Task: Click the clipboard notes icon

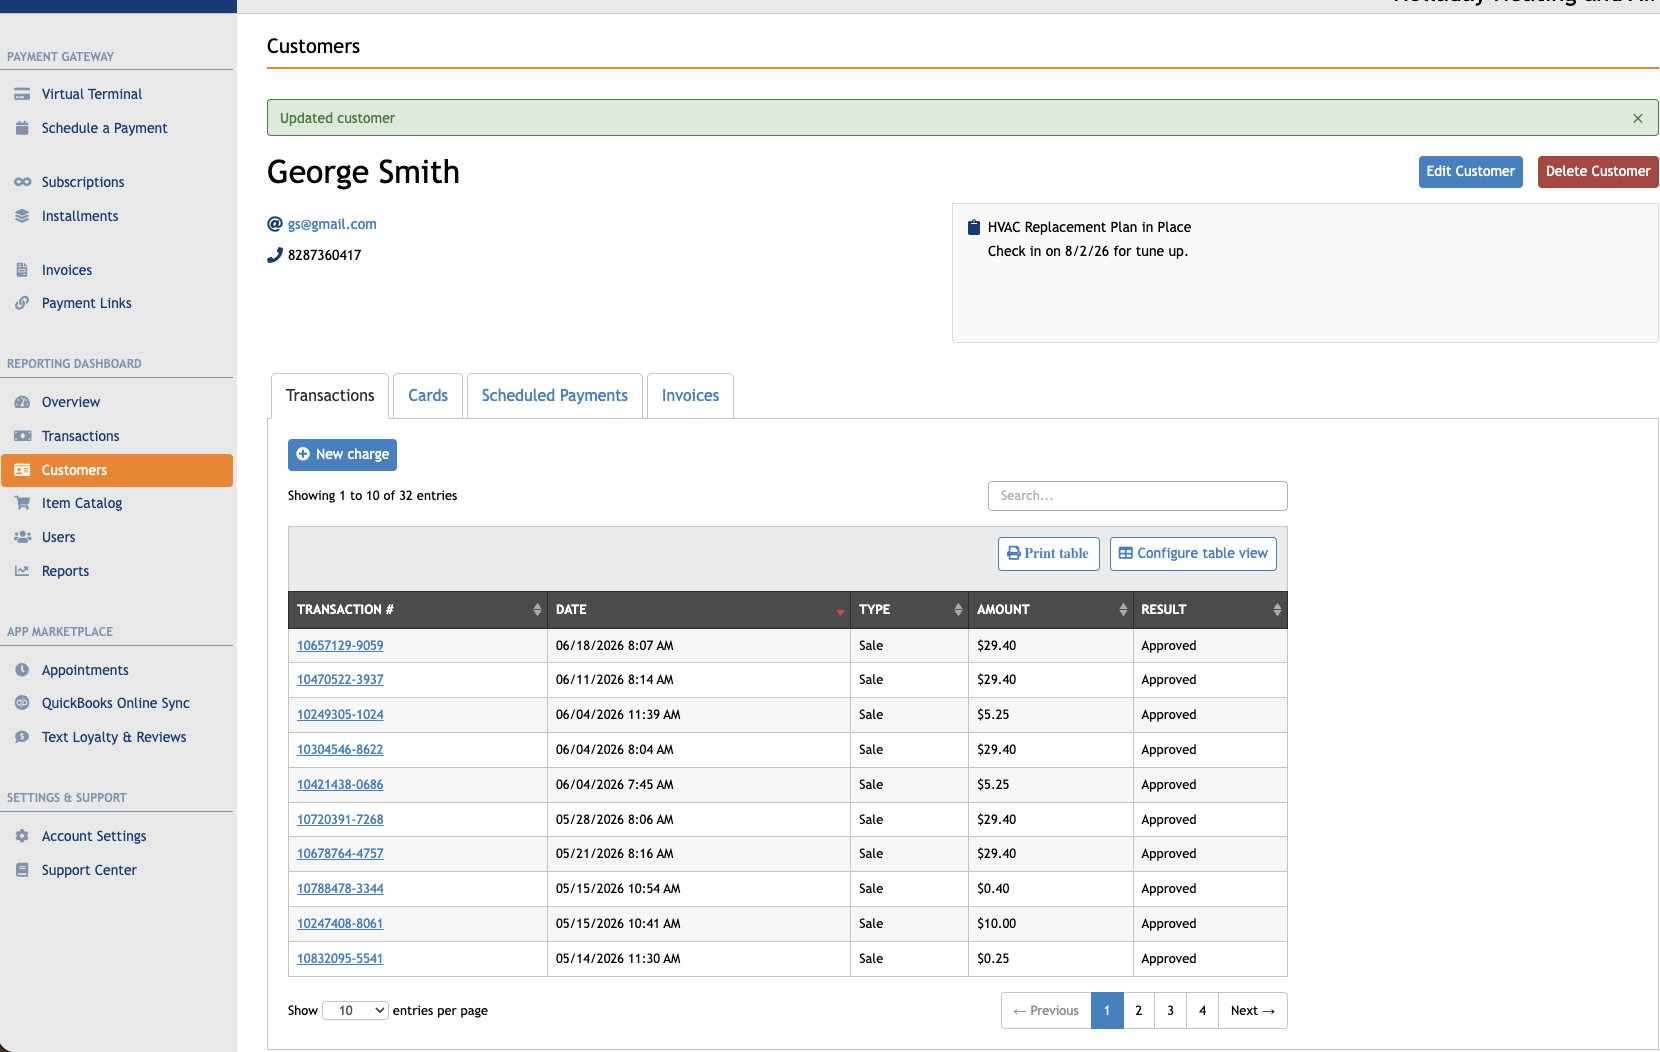Action: click(974, 227)
